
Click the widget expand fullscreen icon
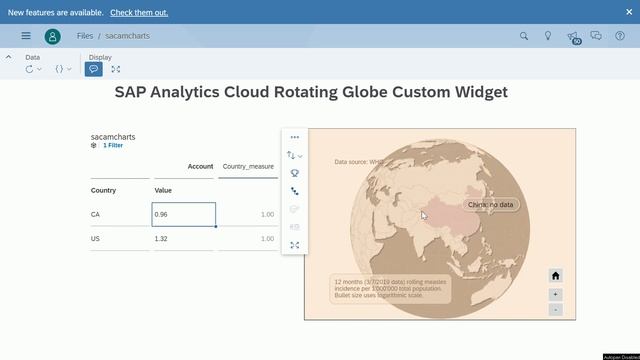tap(294, 245)
